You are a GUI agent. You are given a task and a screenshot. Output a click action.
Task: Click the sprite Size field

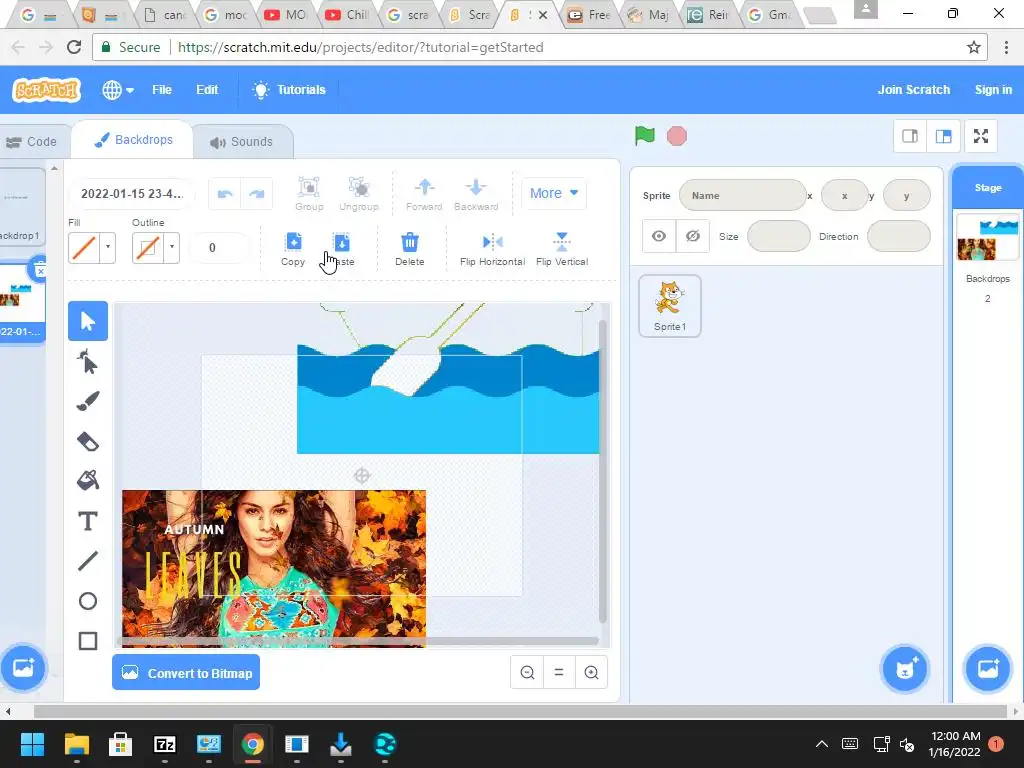778,236
